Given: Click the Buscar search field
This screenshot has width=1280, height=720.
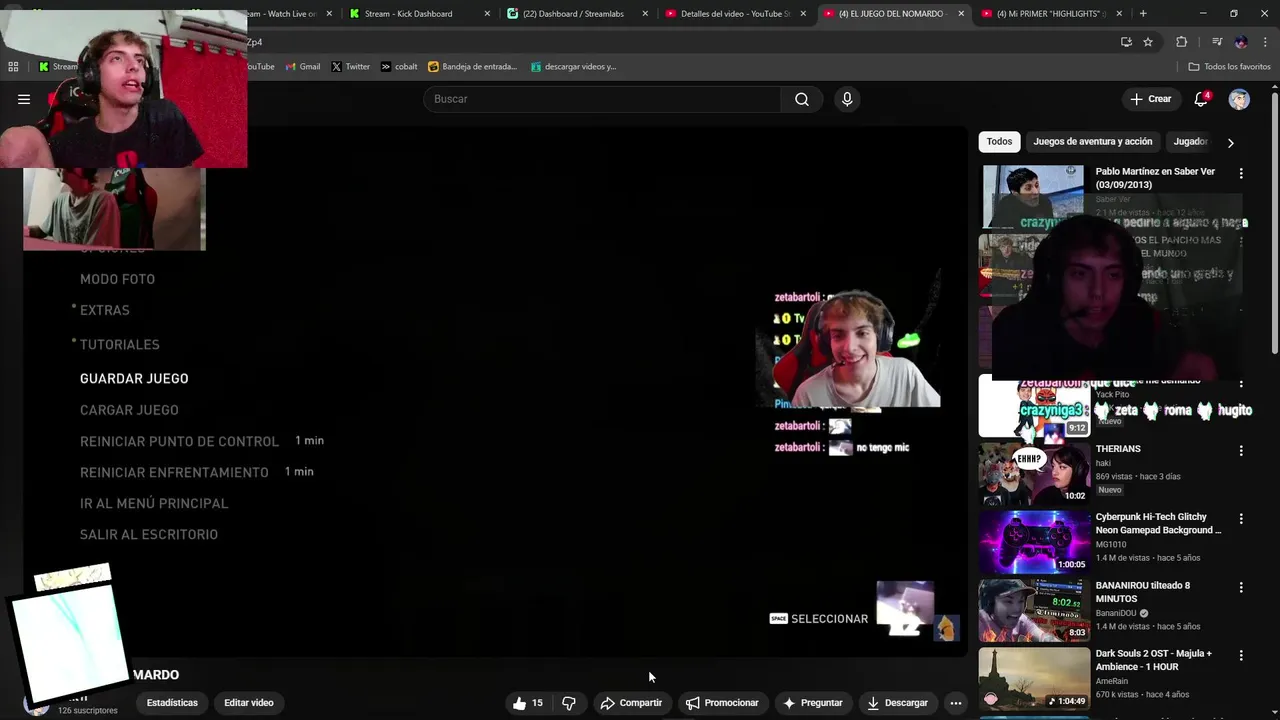Looking at the screenshot, I should click(602, 99).
